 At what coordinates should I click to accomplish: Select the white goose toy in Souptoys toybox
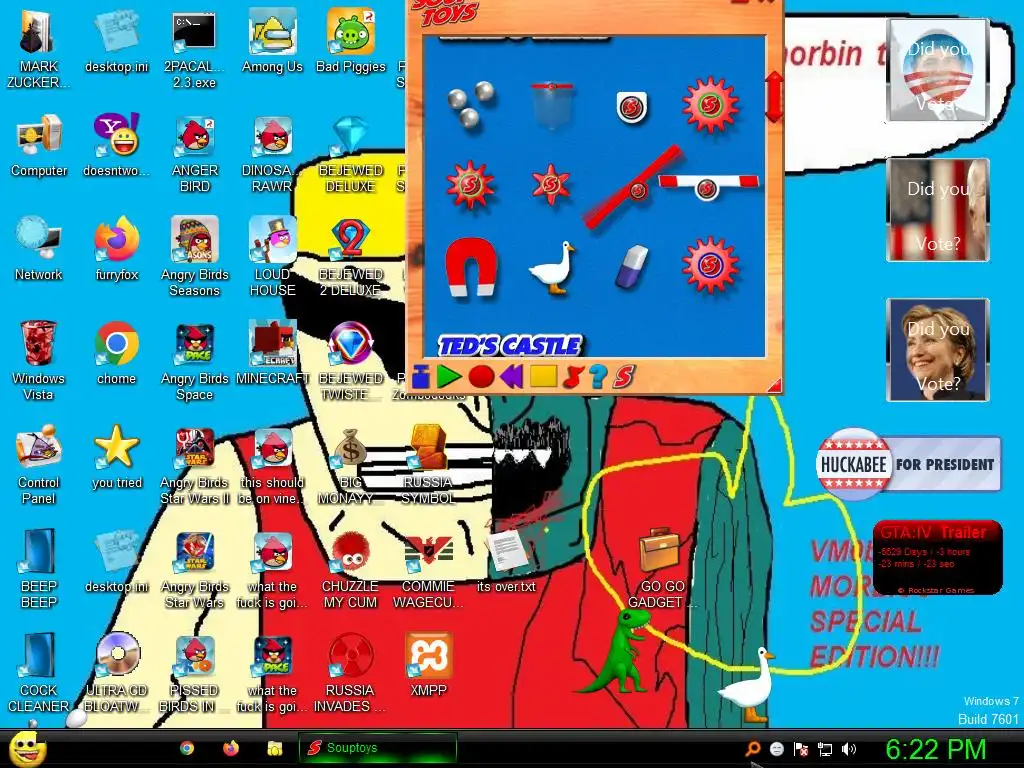(552, 268)
